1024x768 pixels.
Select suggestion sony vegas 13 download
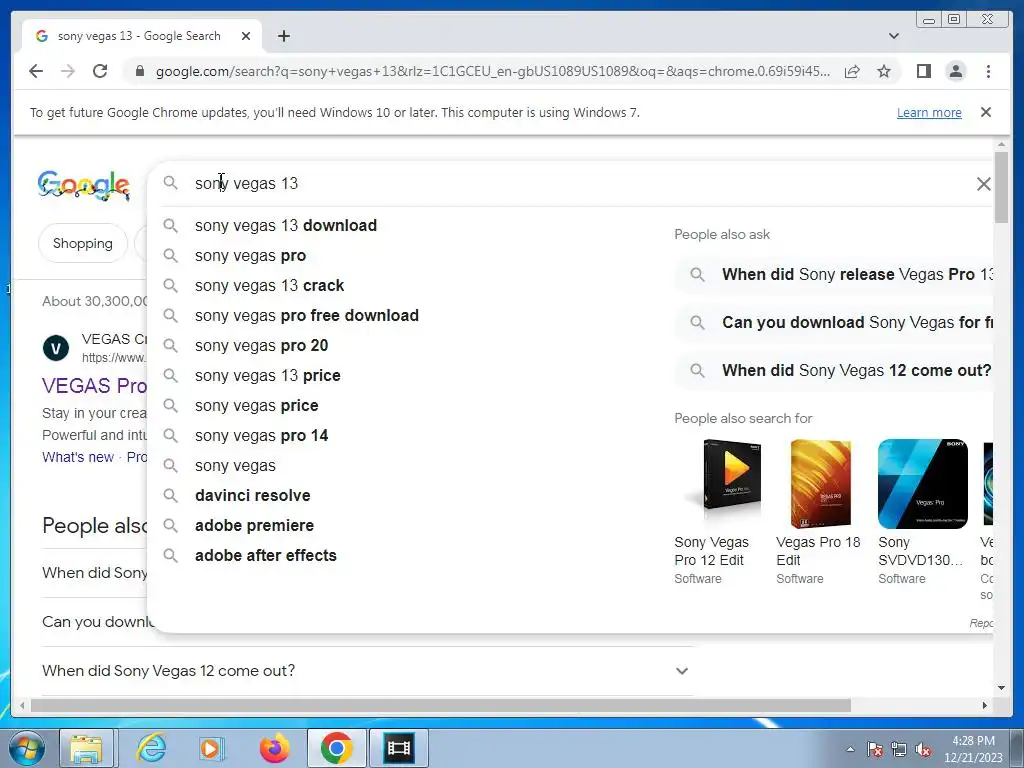(286, 225)
